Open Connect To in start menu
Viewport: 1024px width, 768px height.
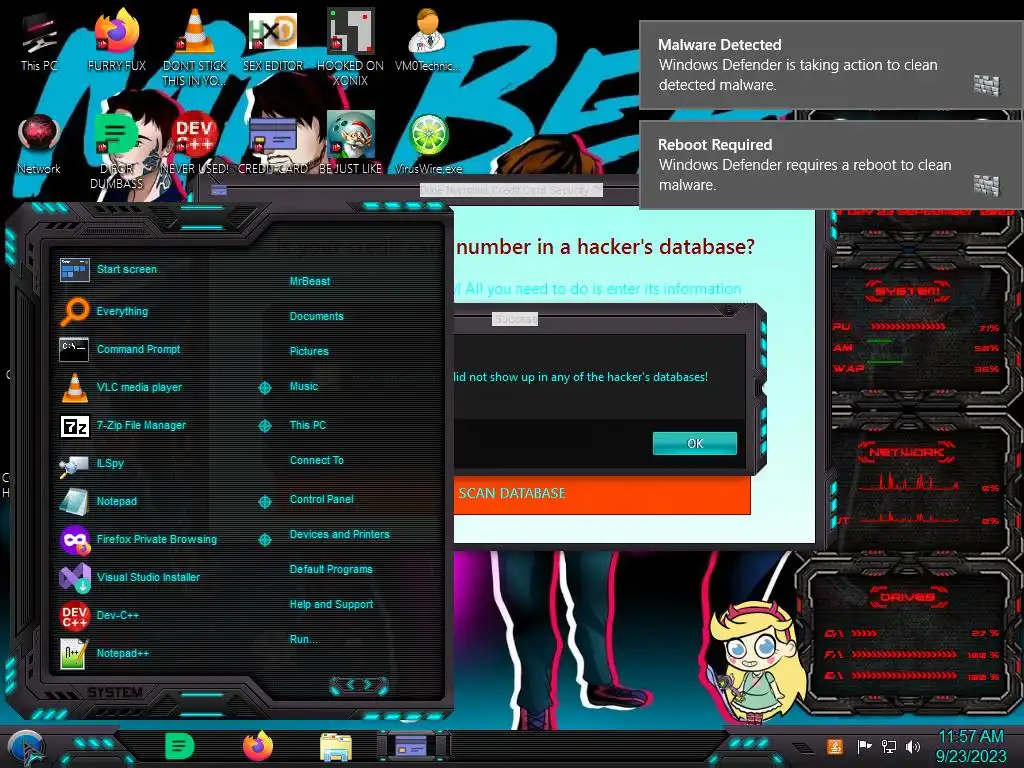[316, 460]
